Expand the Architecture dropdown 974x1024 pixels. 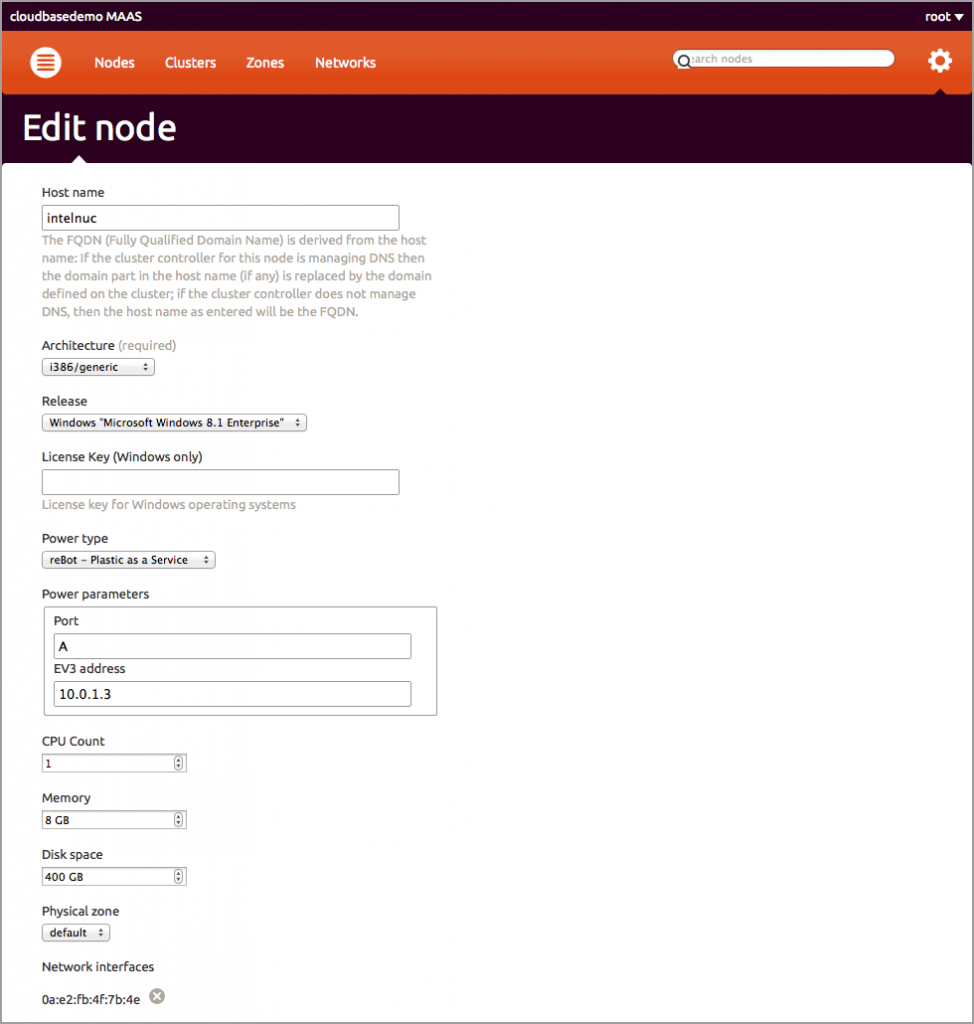click(x=98, y=367)
